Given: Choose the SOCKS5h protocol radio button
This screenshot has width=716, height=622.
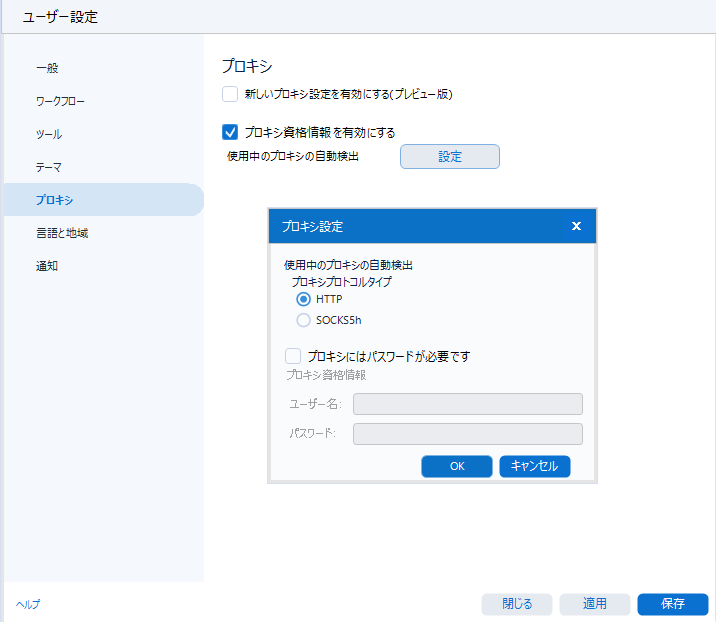Looking at the screenshot, I should pyautogui.click(x=304, y=320).
